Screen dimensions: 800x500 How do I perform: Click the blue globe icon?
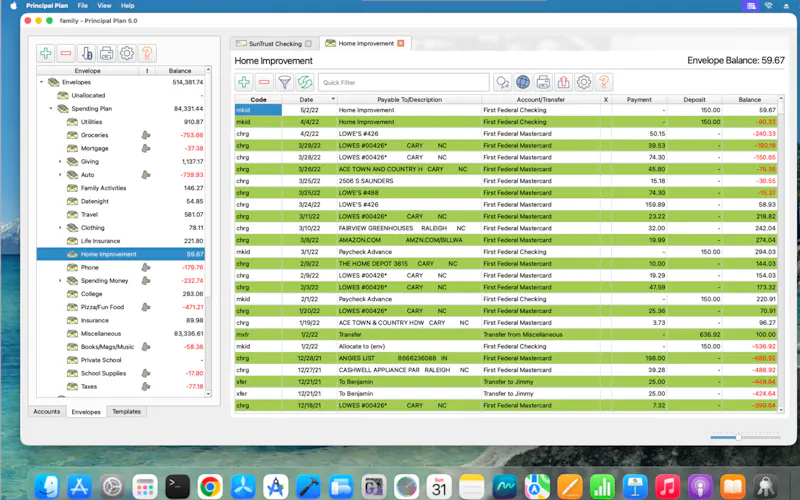coord(523,82)
